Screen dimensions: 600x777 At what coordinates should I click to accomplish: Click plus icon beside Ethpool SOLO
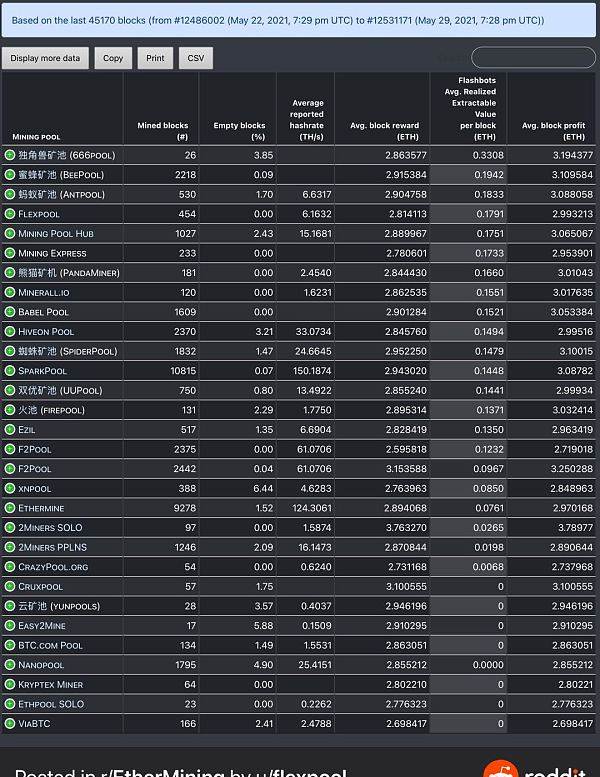click(10, 704)
